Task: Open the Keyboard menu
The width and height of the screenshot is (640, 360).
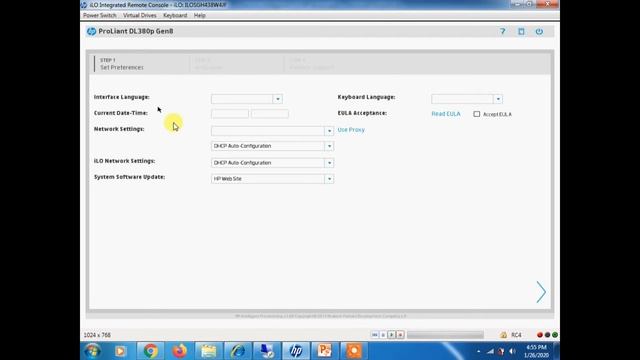Action: (x=175, y=16)
